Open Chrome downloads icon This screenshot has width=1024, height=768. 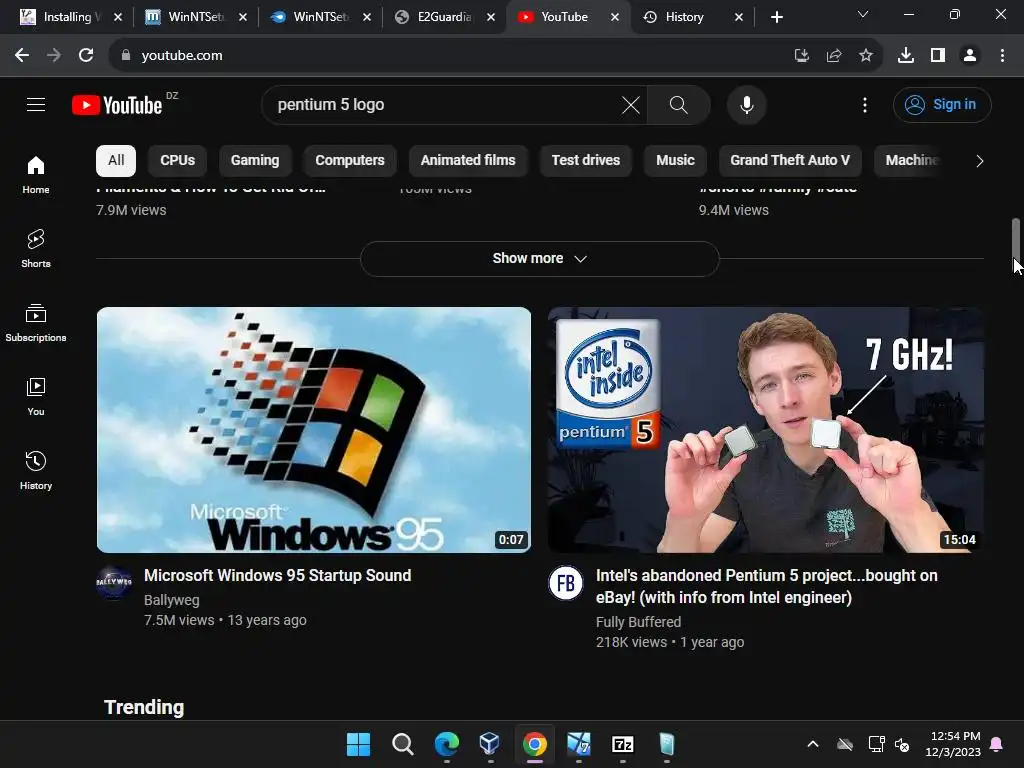pyautogui.click(x=906, y=56)
